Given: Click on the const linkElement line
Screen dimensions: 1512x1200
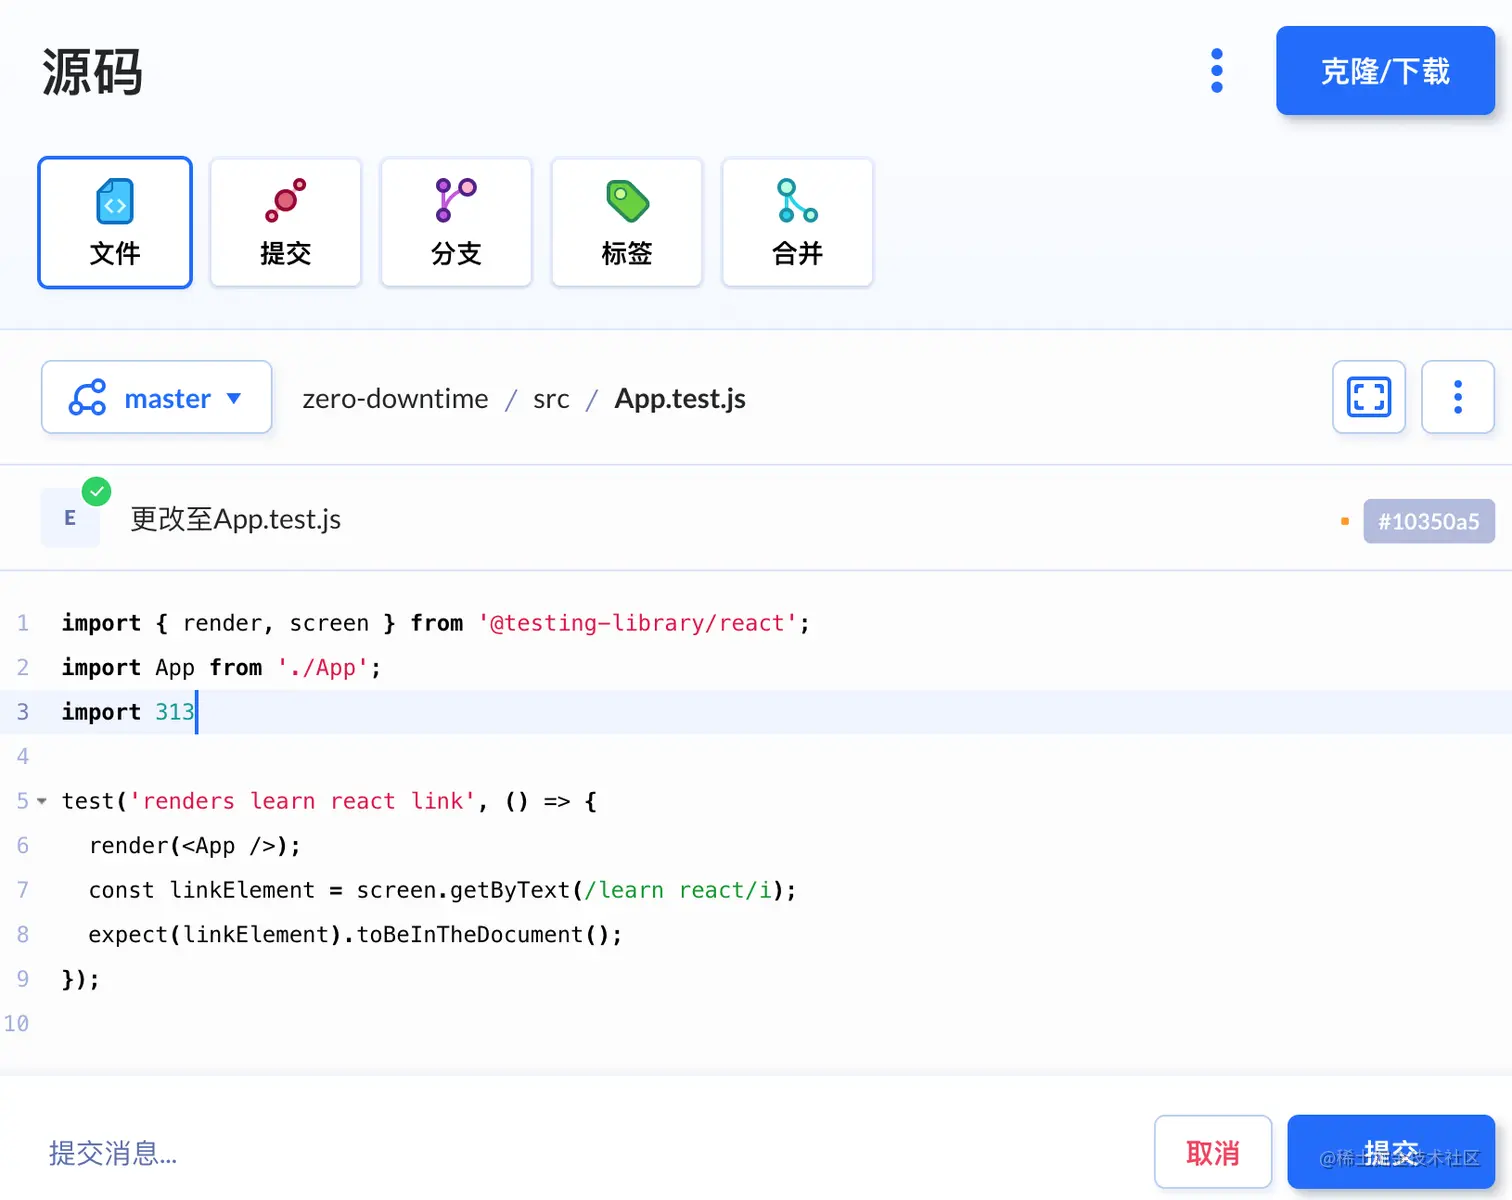Looking at the screenshot, I should (442, 890).
